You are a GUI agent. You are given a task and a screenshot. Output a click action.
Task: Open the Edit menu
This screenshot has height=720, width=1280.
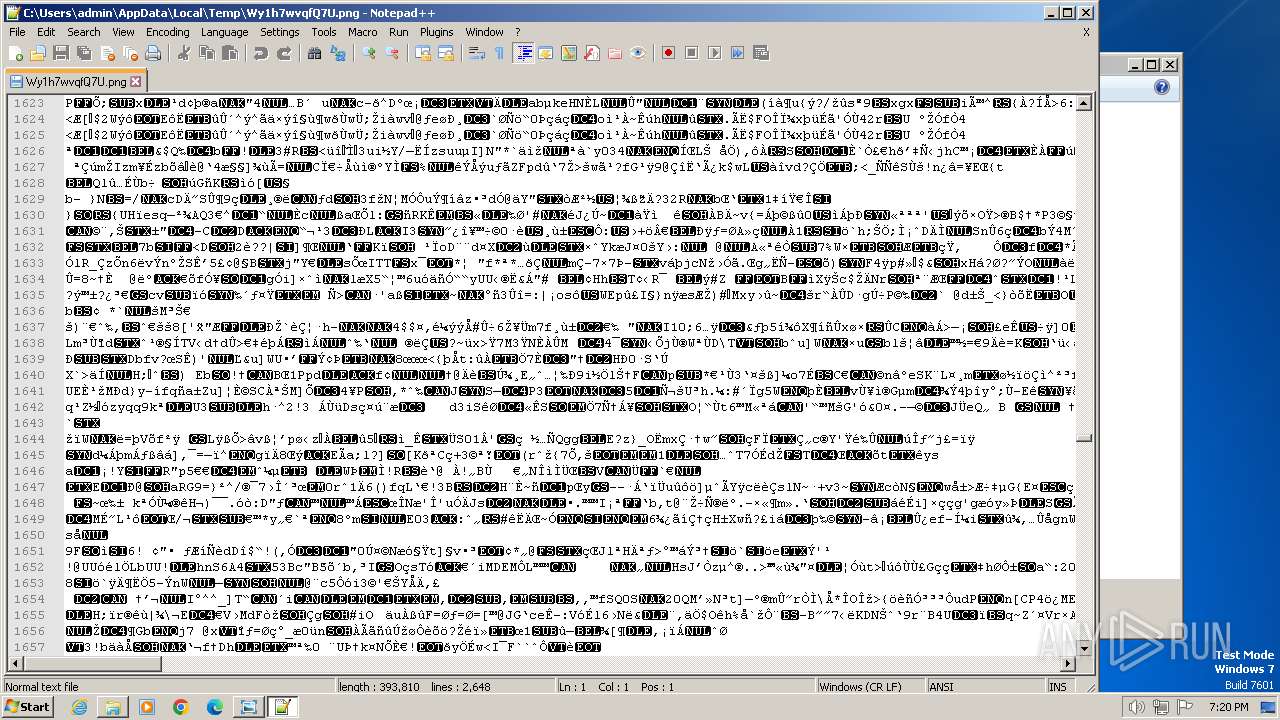pyautogui.click(x=47, y=32)
